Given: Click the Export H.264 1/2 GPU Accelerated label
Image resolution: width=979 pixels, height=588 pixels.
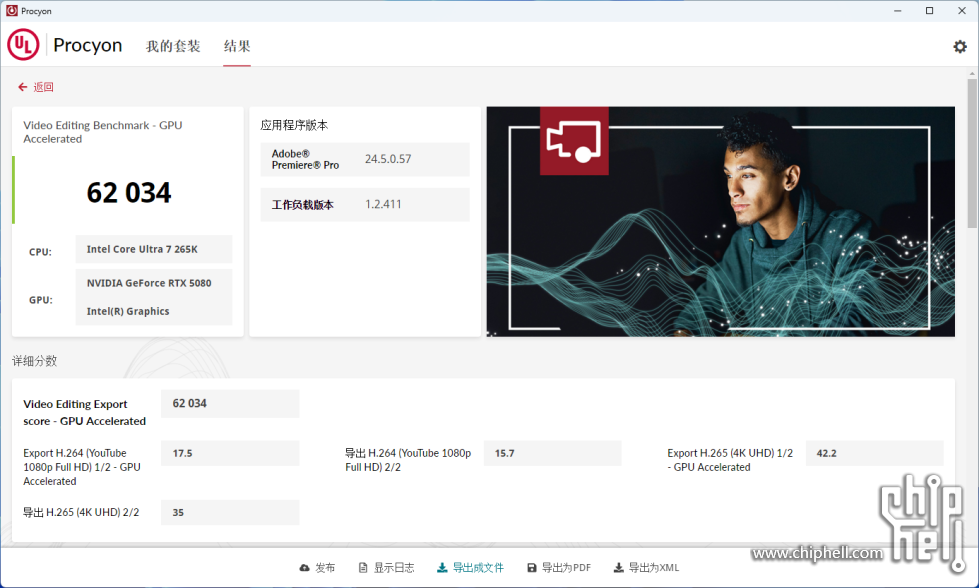Looking at the screenshot, I should click(x=82, y=467).
